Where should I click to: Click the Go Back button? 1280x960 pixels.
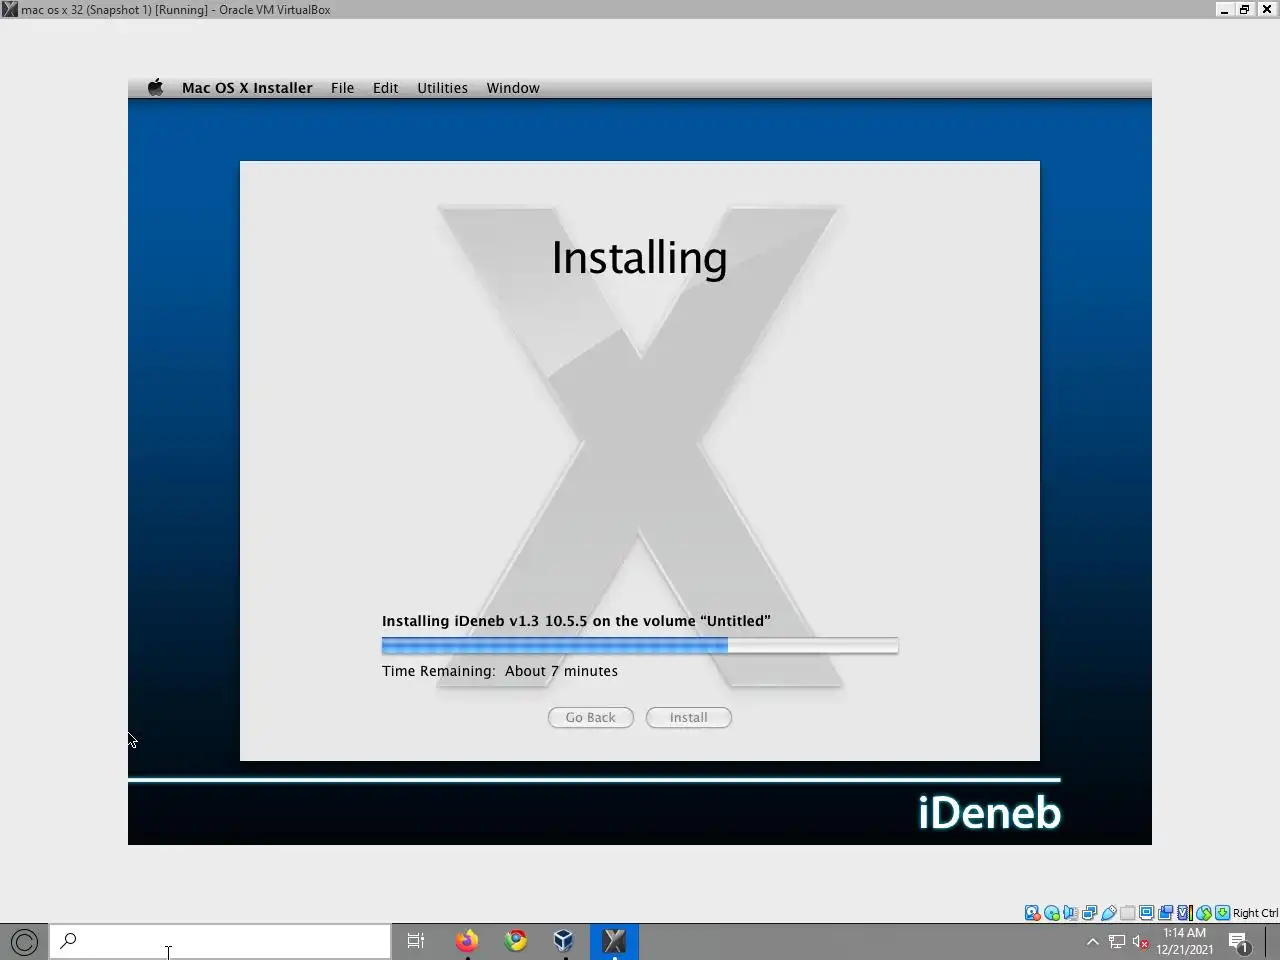click(x=590, y=717)
